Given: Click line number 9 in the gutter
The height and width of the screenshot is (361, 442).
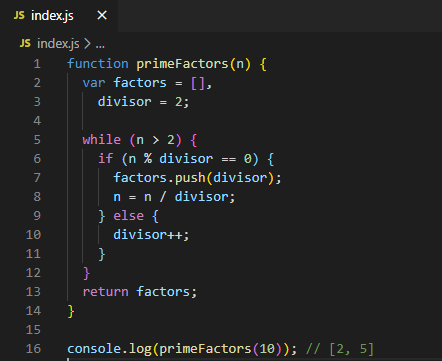Looking at the screenshot, I should point(37,216).
